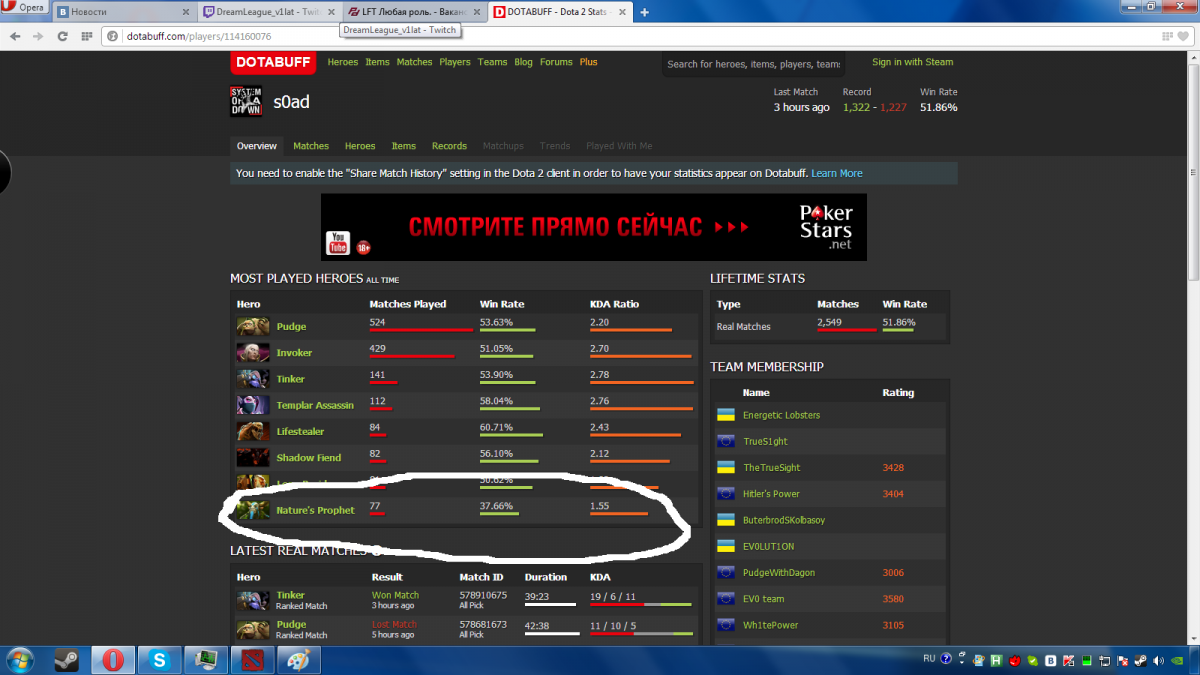This screenshot has height=675, width=1200.
Task: Open Energetic Lobsters team
Action: click(x=781, y=415)
